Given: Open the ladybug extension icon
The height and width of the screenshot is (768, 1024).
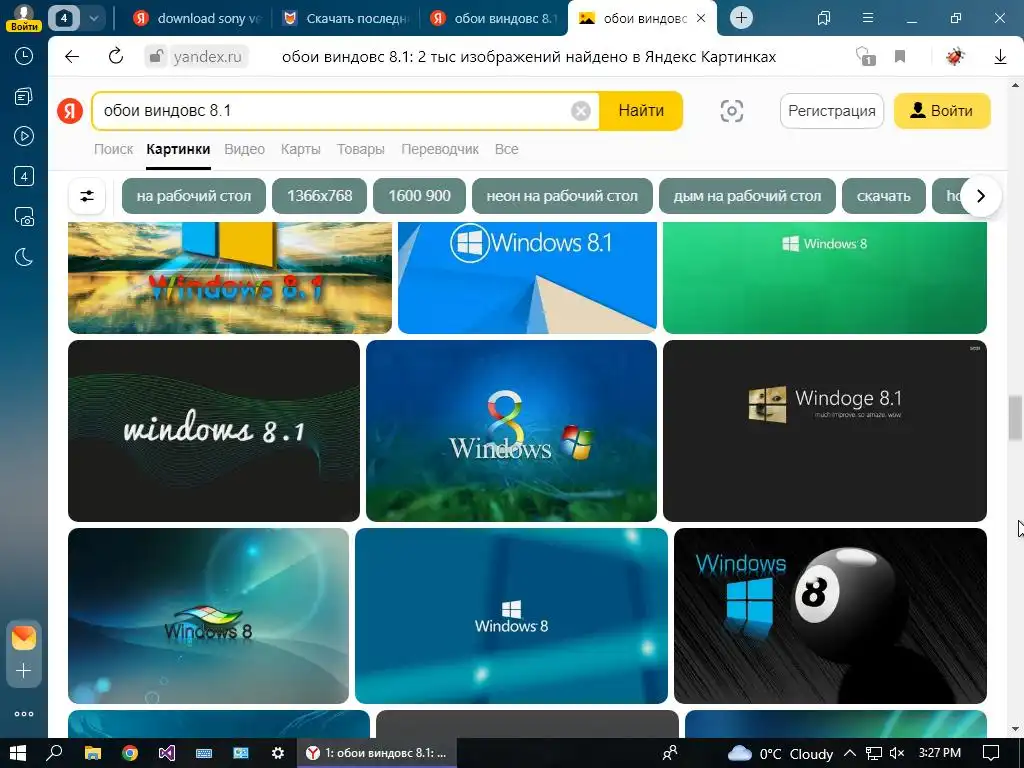Looking at the screenshot, I should (955, 57).
